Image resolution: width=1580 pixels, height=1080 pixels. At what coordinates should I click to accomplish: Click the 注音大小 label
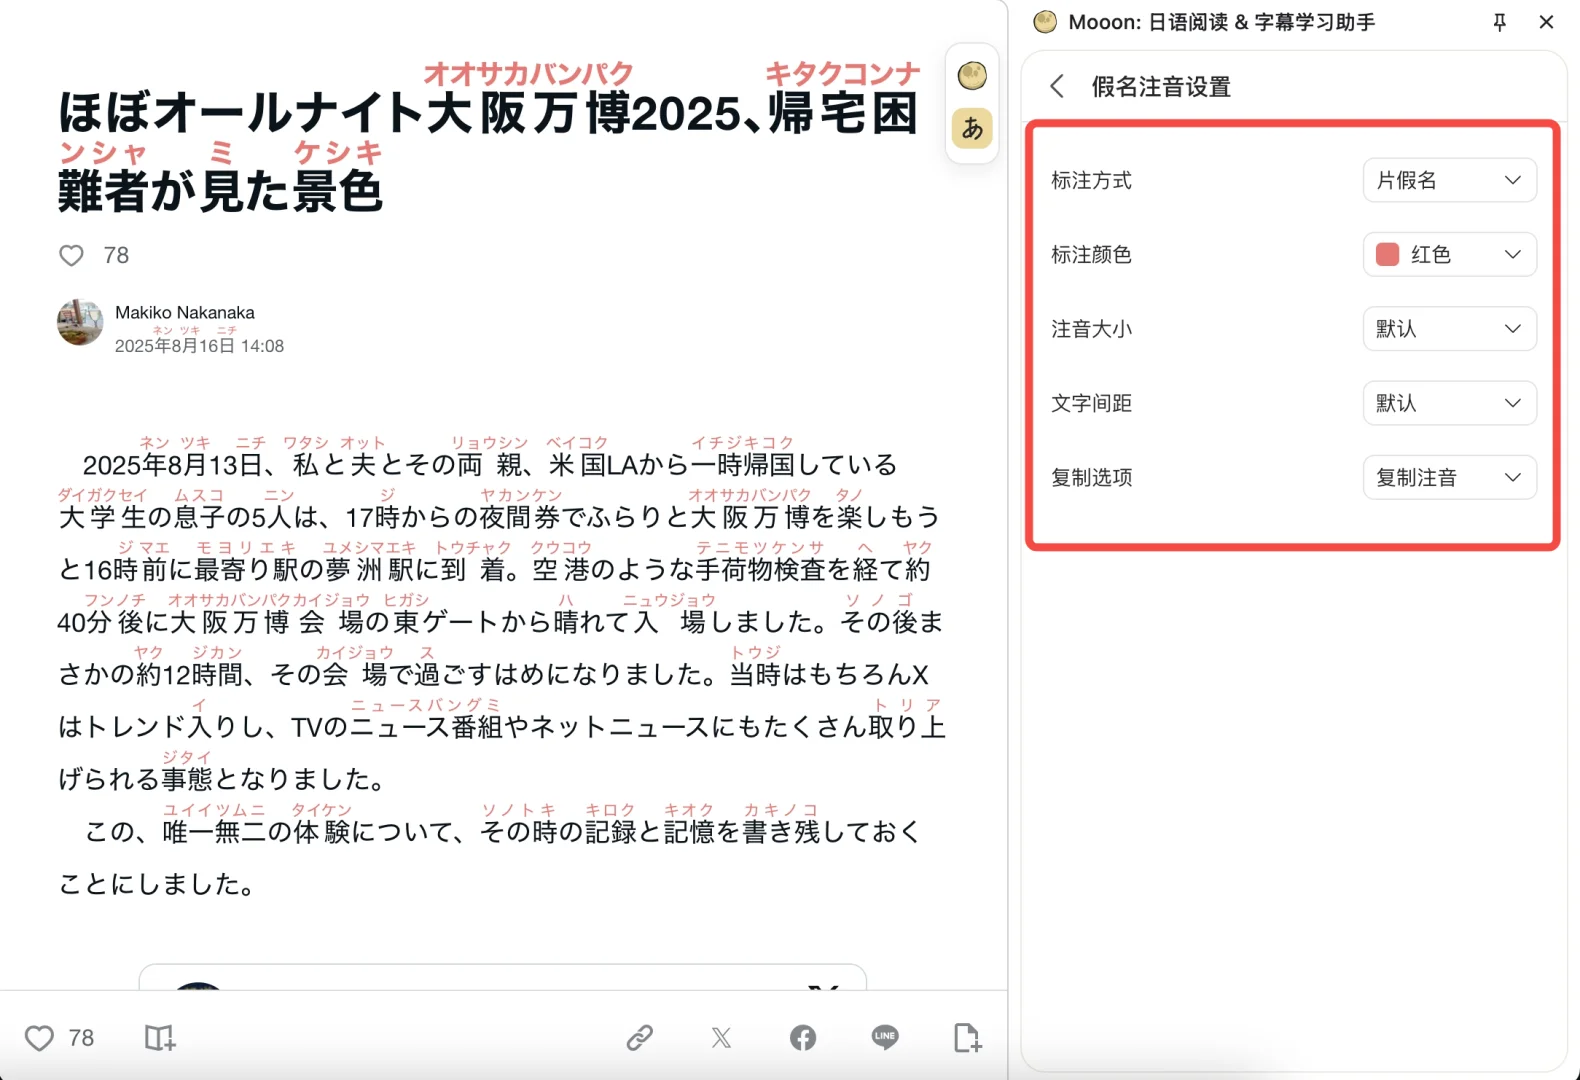tap(1091, 328)
